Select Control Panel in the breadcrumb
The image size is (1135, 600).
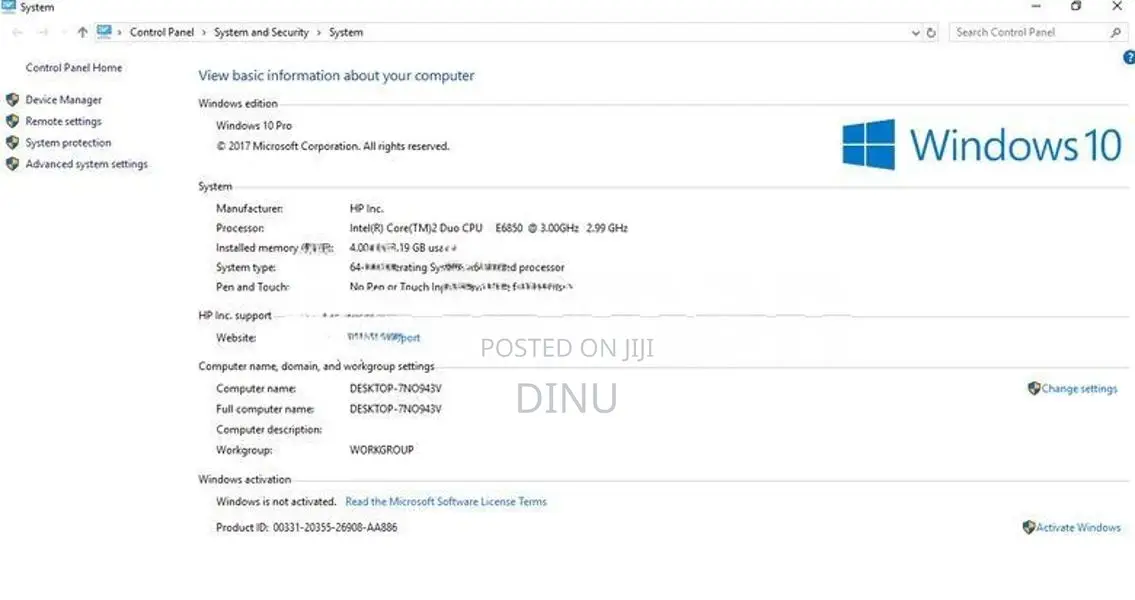coord(162,33)
